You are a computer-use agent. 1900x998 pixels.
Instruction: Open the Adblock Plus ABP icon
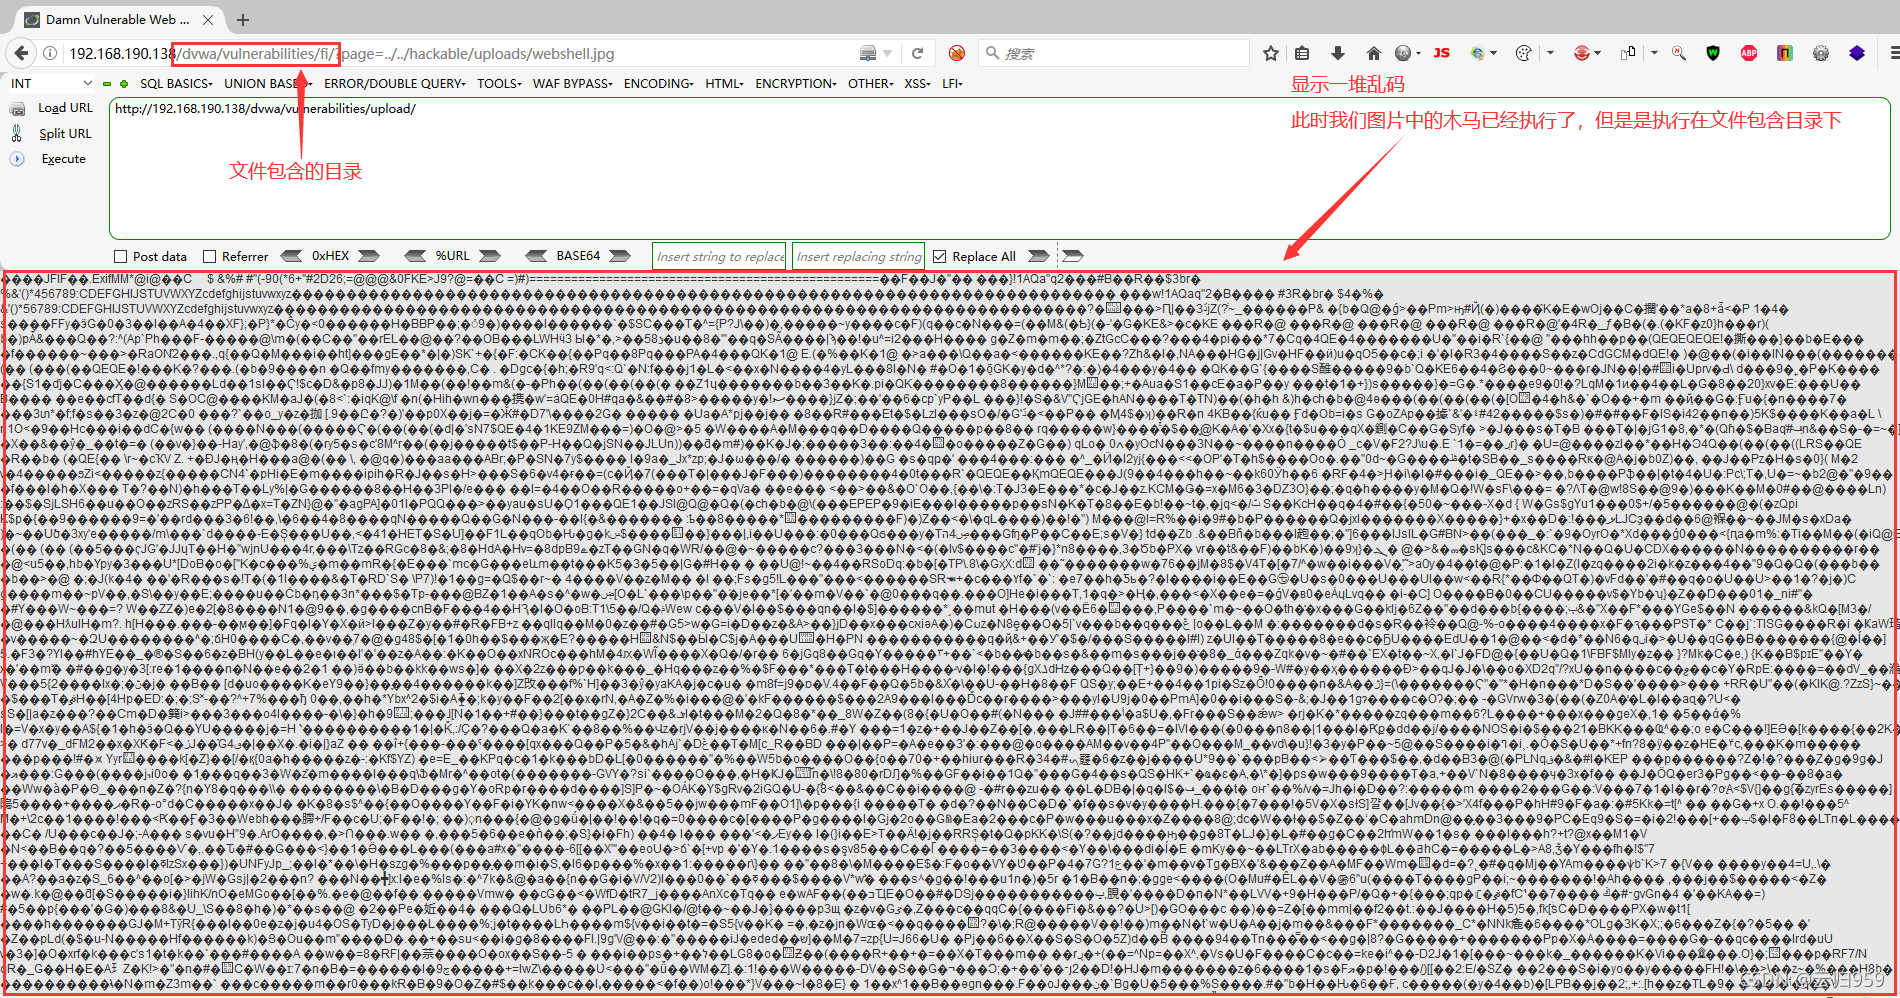1749,53
